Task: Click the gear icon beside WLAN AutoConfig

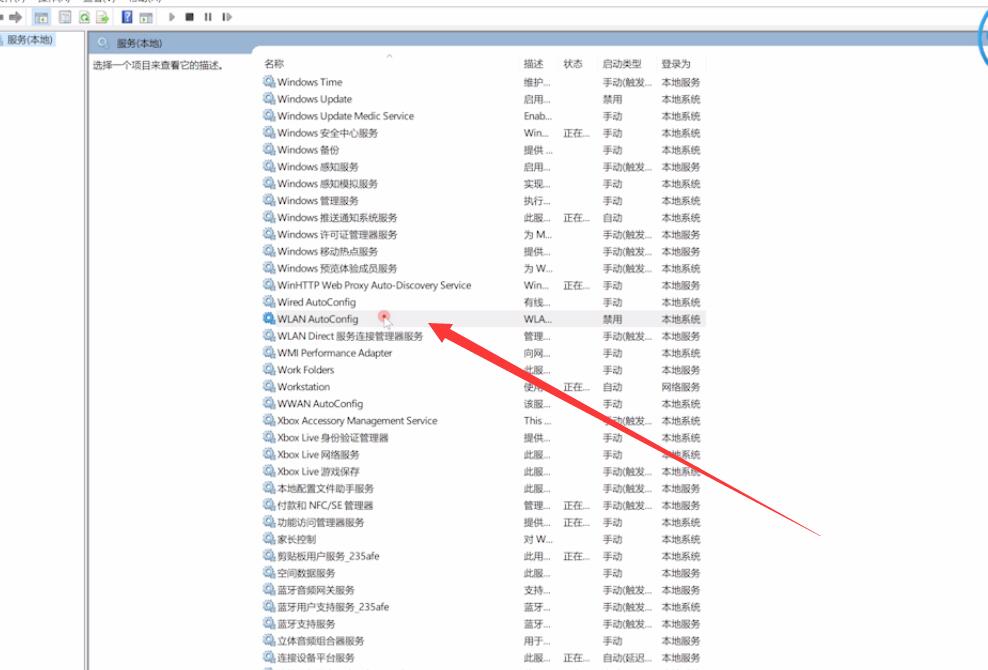Action: point(269,318)
